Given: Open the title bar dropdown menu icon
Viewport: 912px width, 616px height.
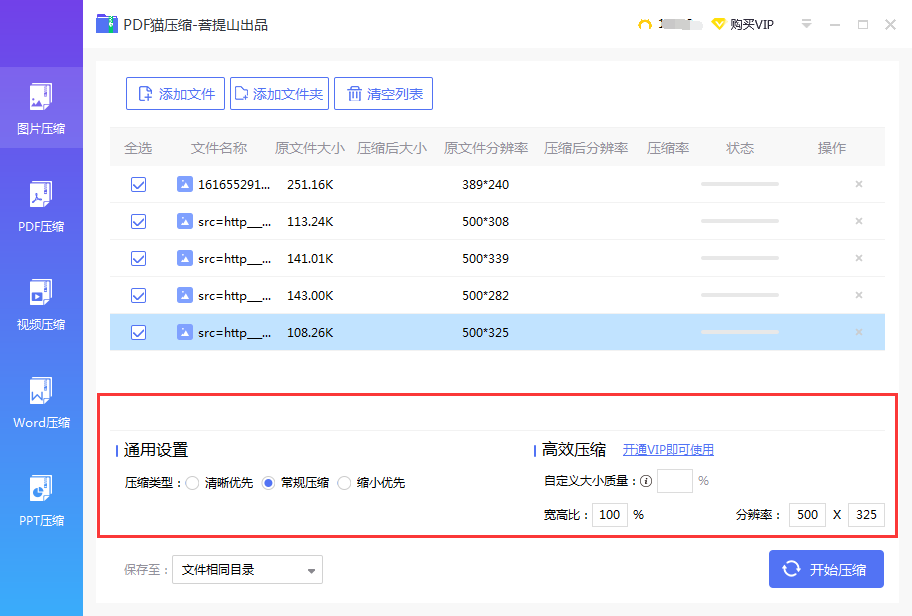Looking at the screenshot, I should pyautogui.click(x=806, y=24).
